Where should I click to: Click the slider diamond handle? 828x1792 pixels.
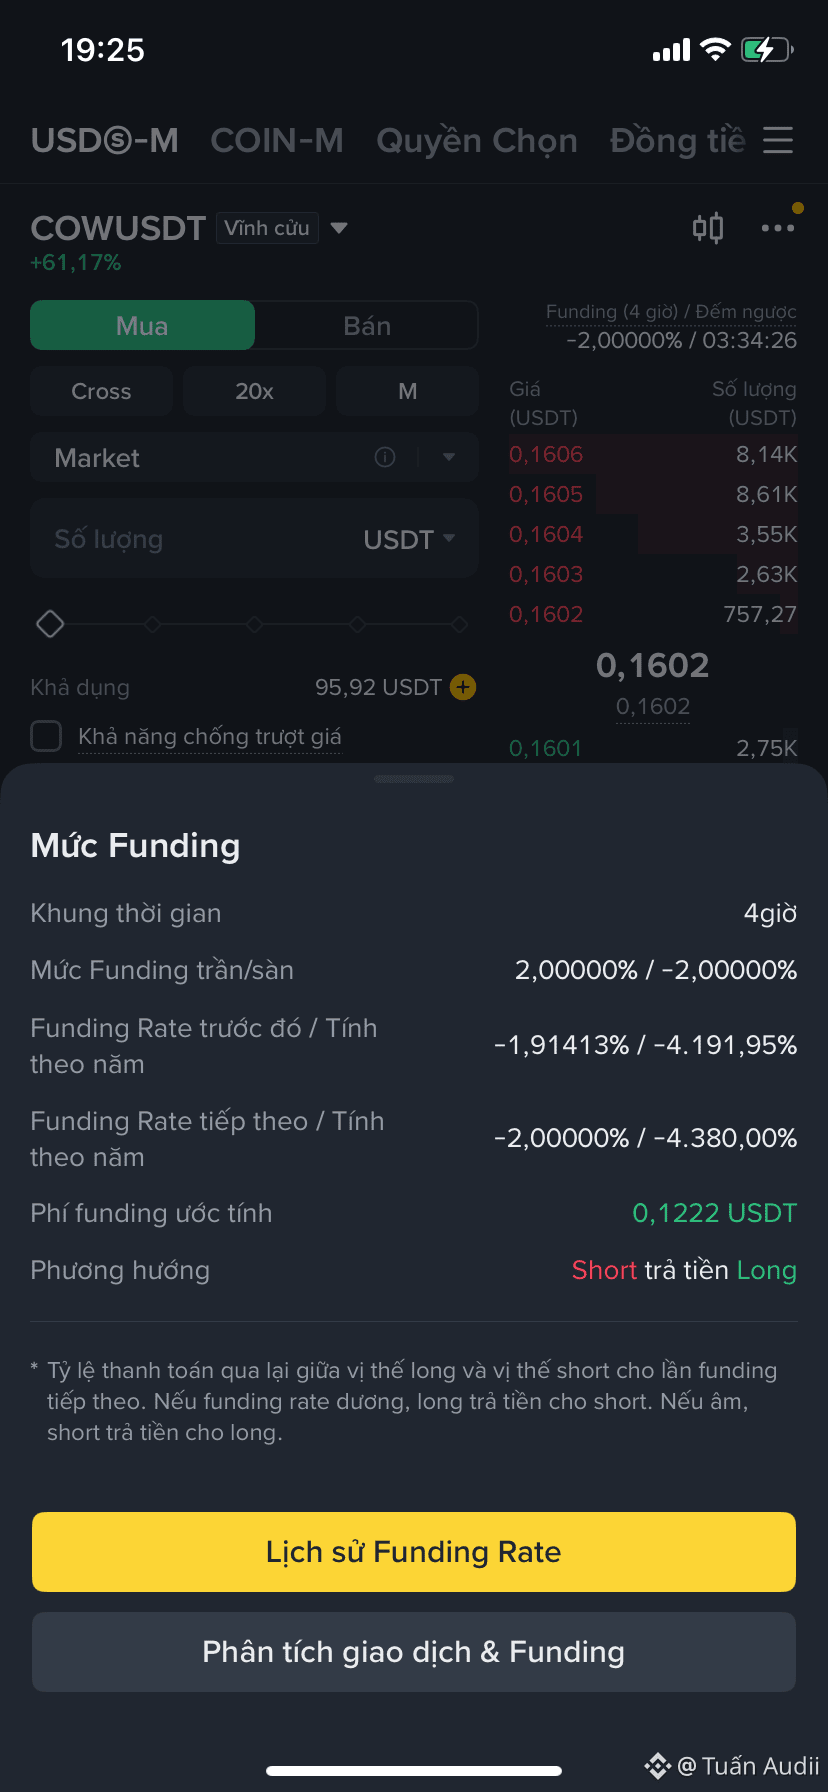[x=50, y=624]
